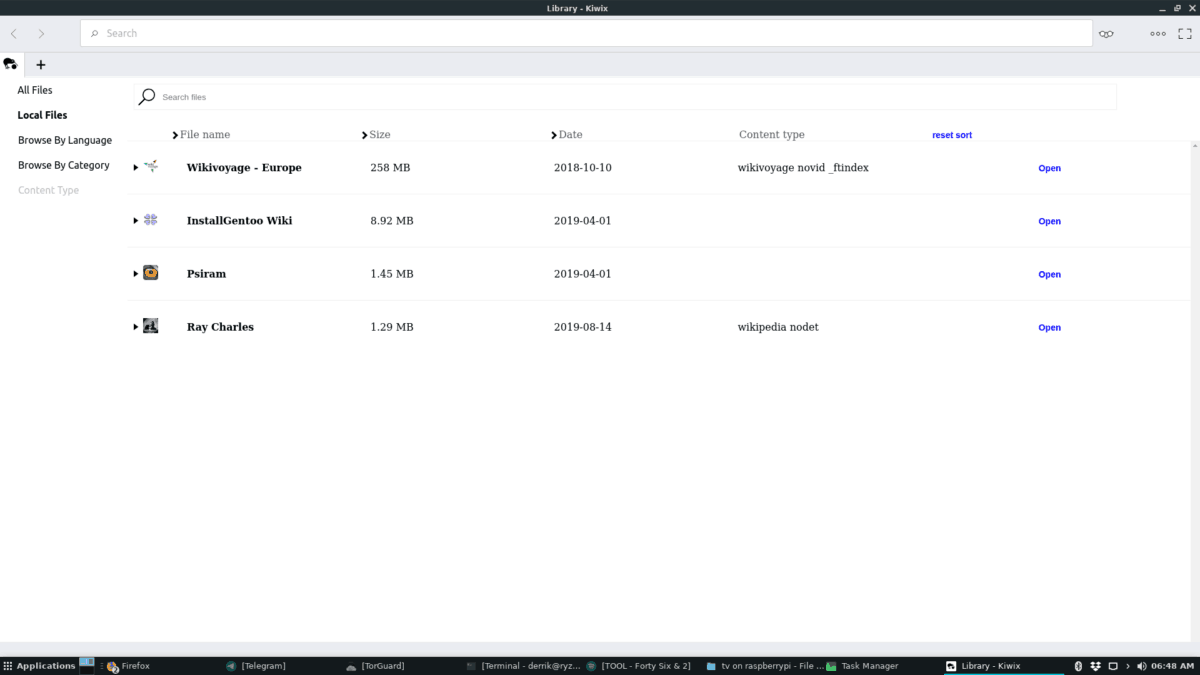Click the reset sort link
The height and width of the screenshot is (675, 1200).
pos(952,135)
